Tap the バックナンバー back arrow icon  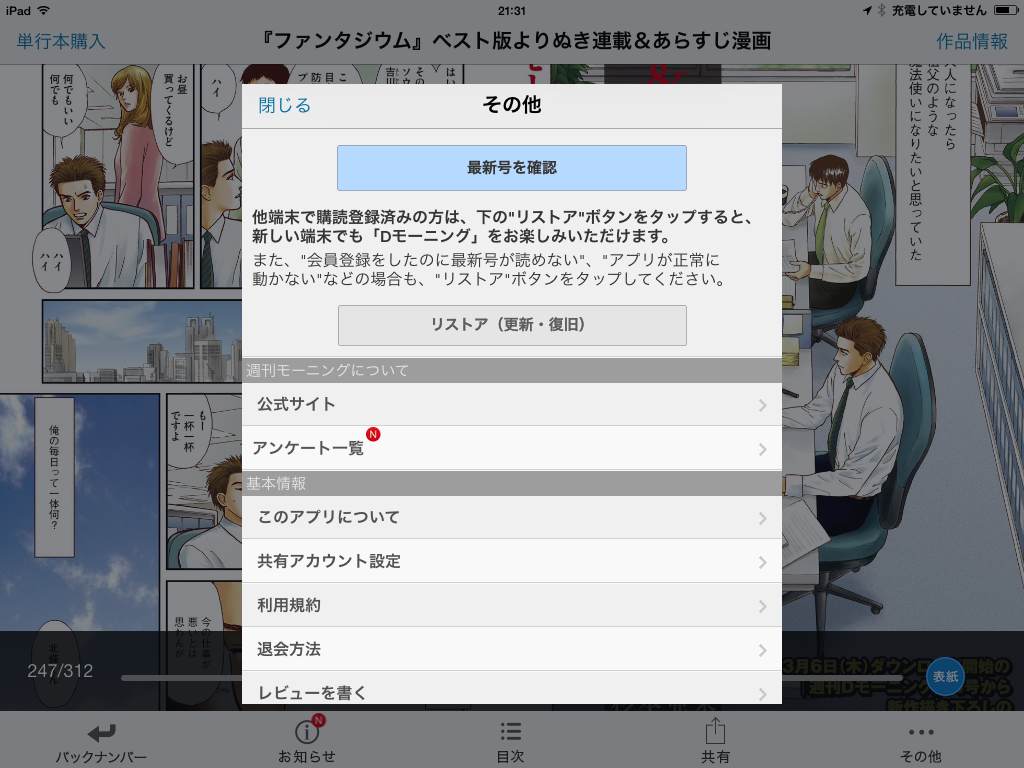(x=102, y=732)
